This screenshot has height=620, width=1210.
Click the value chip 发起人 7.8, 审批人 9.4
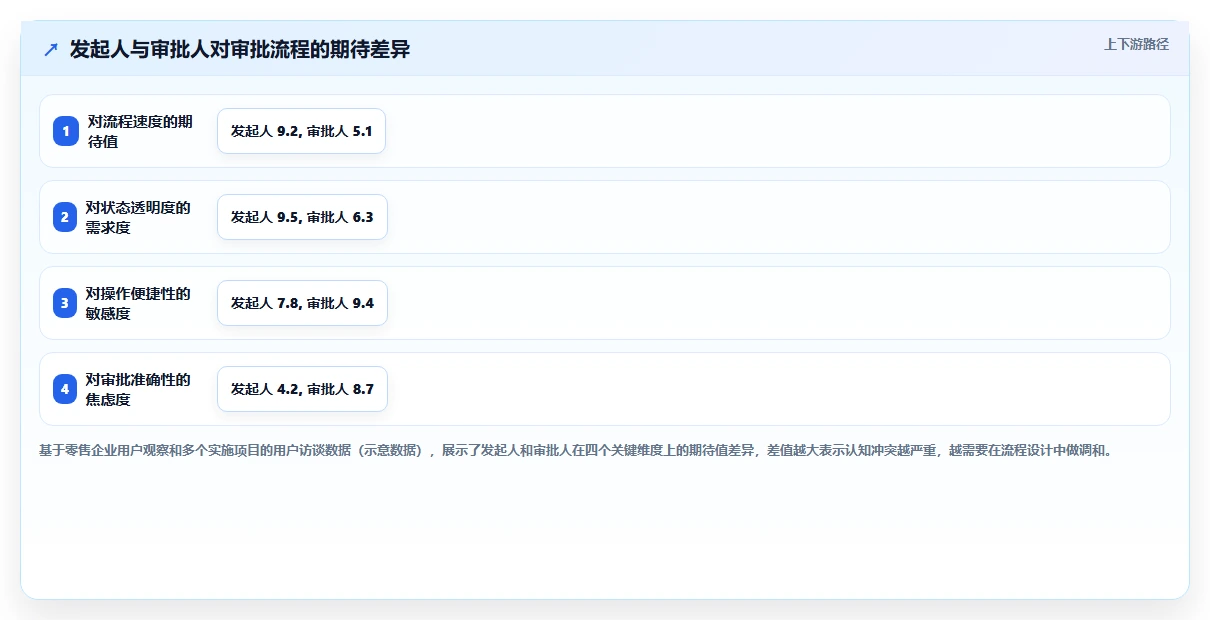point(302,303)
